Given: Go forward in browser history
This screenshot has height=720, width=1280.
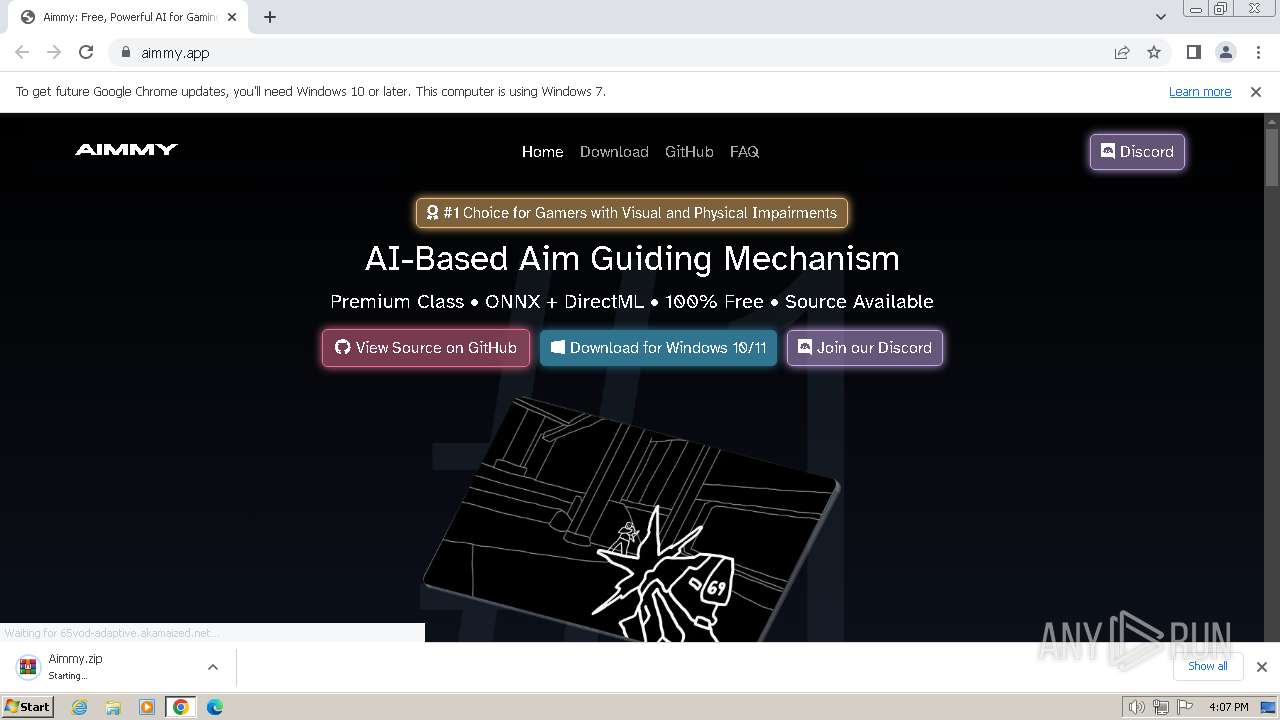Looking at the screenshot, I should point(54,53).
